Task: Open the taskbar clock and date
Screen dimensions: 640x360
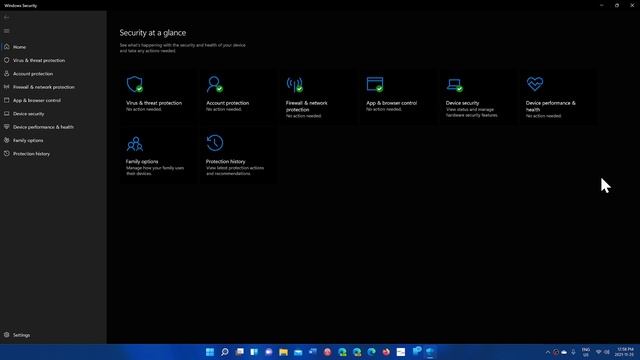Action: (x=625, y=352)
